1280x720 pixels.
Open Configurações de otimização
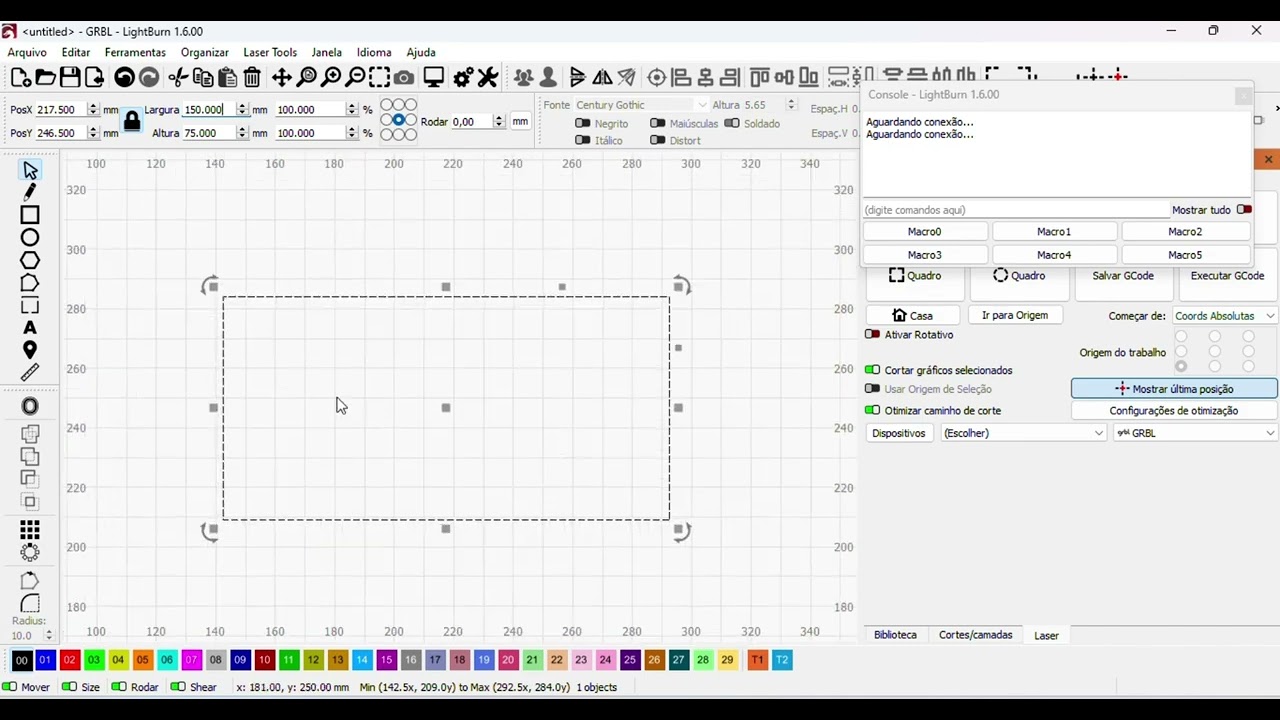point(1174,411)
